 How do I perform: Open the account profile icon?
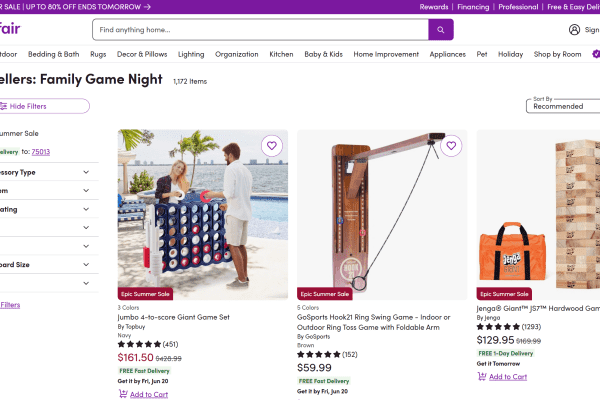[574, 29]
